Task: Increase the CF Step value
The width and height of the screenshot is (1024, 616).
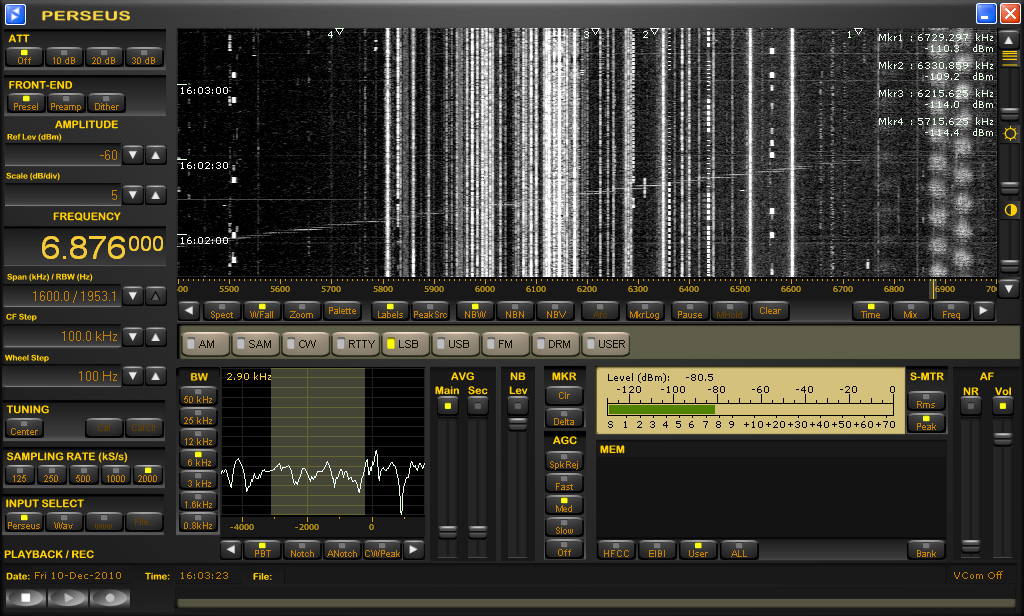Action: click(x=155, y=336)
